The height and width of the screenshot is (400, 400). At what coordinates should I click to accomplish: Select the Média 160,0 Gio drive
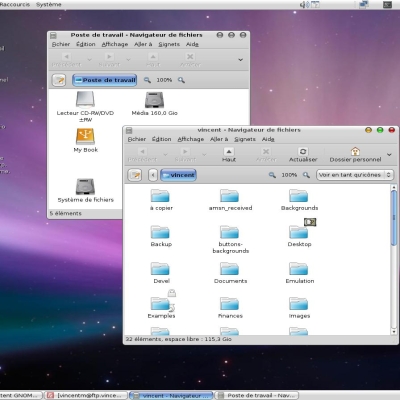pos(154,100)
